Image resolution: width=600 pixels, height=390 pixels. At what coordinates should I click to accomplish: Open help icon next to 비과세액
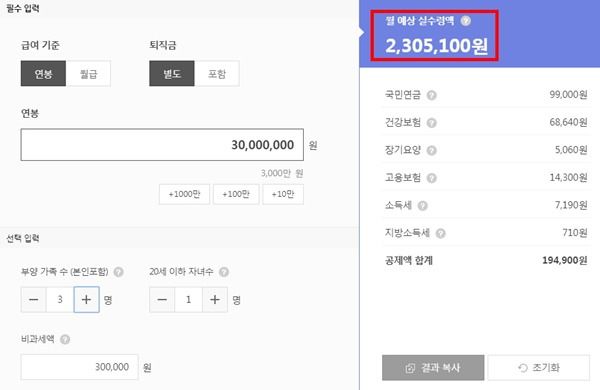tap(65, 339)
